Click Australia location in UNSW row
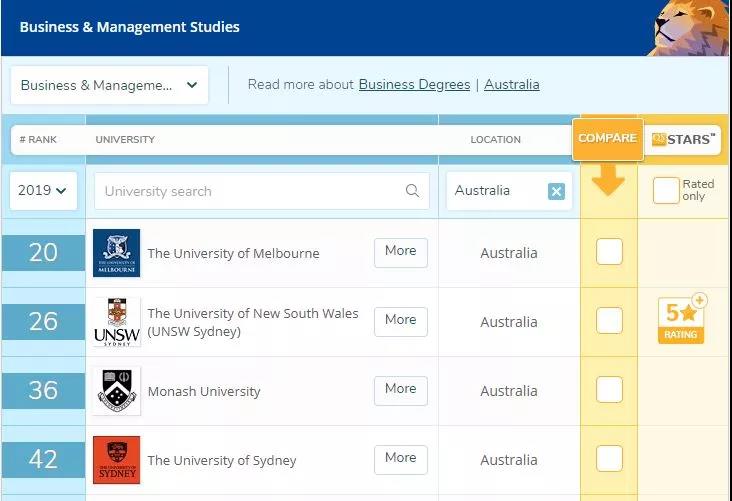This screenshot has width=732, height=501. tap(509, 322)
